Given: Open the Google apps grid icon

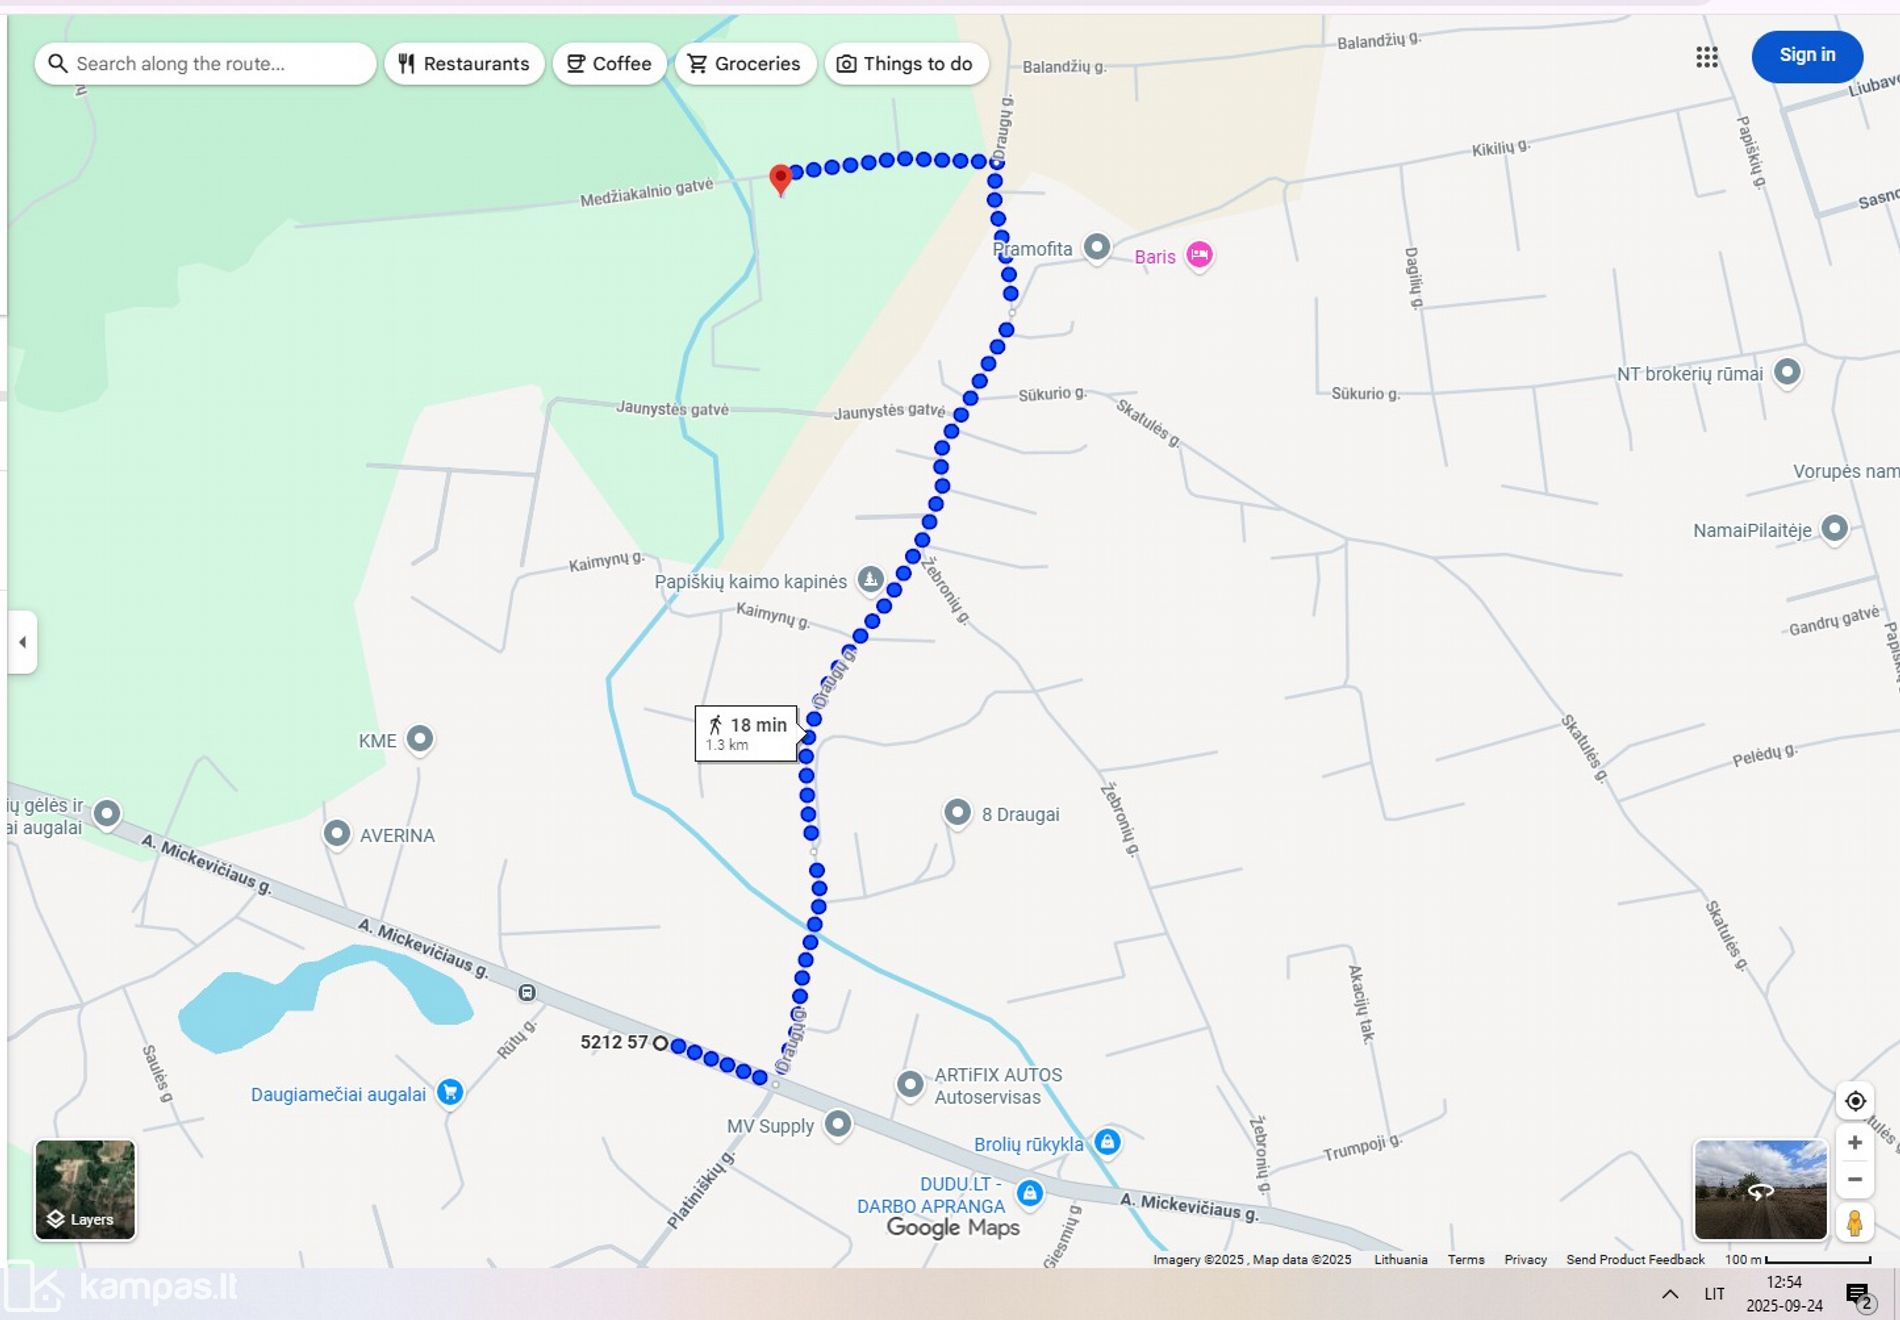Looking at the screenshot, I should (x=1707, y=57).
